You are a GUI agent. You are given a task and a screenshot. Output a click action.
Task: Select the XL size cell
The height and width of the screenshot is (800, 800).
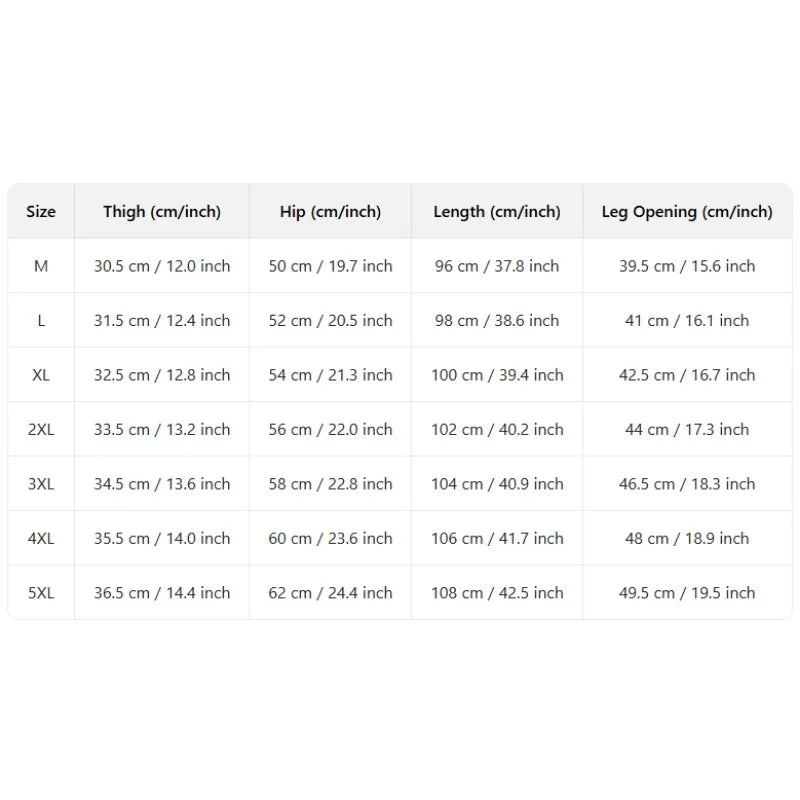click(x=41, y=375)
